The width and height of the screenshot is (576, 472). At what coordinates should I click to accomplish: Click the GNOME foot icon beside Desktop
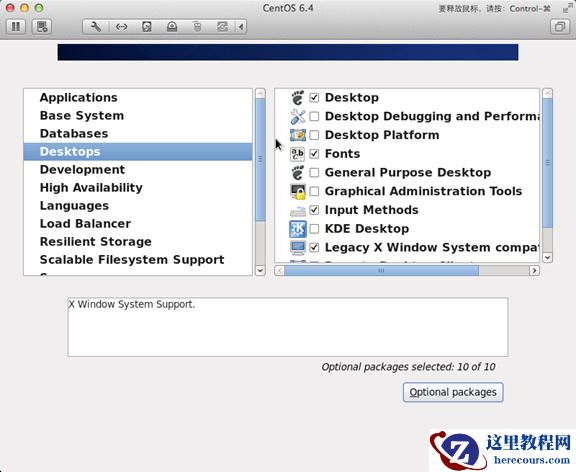(x=298, y=97)
